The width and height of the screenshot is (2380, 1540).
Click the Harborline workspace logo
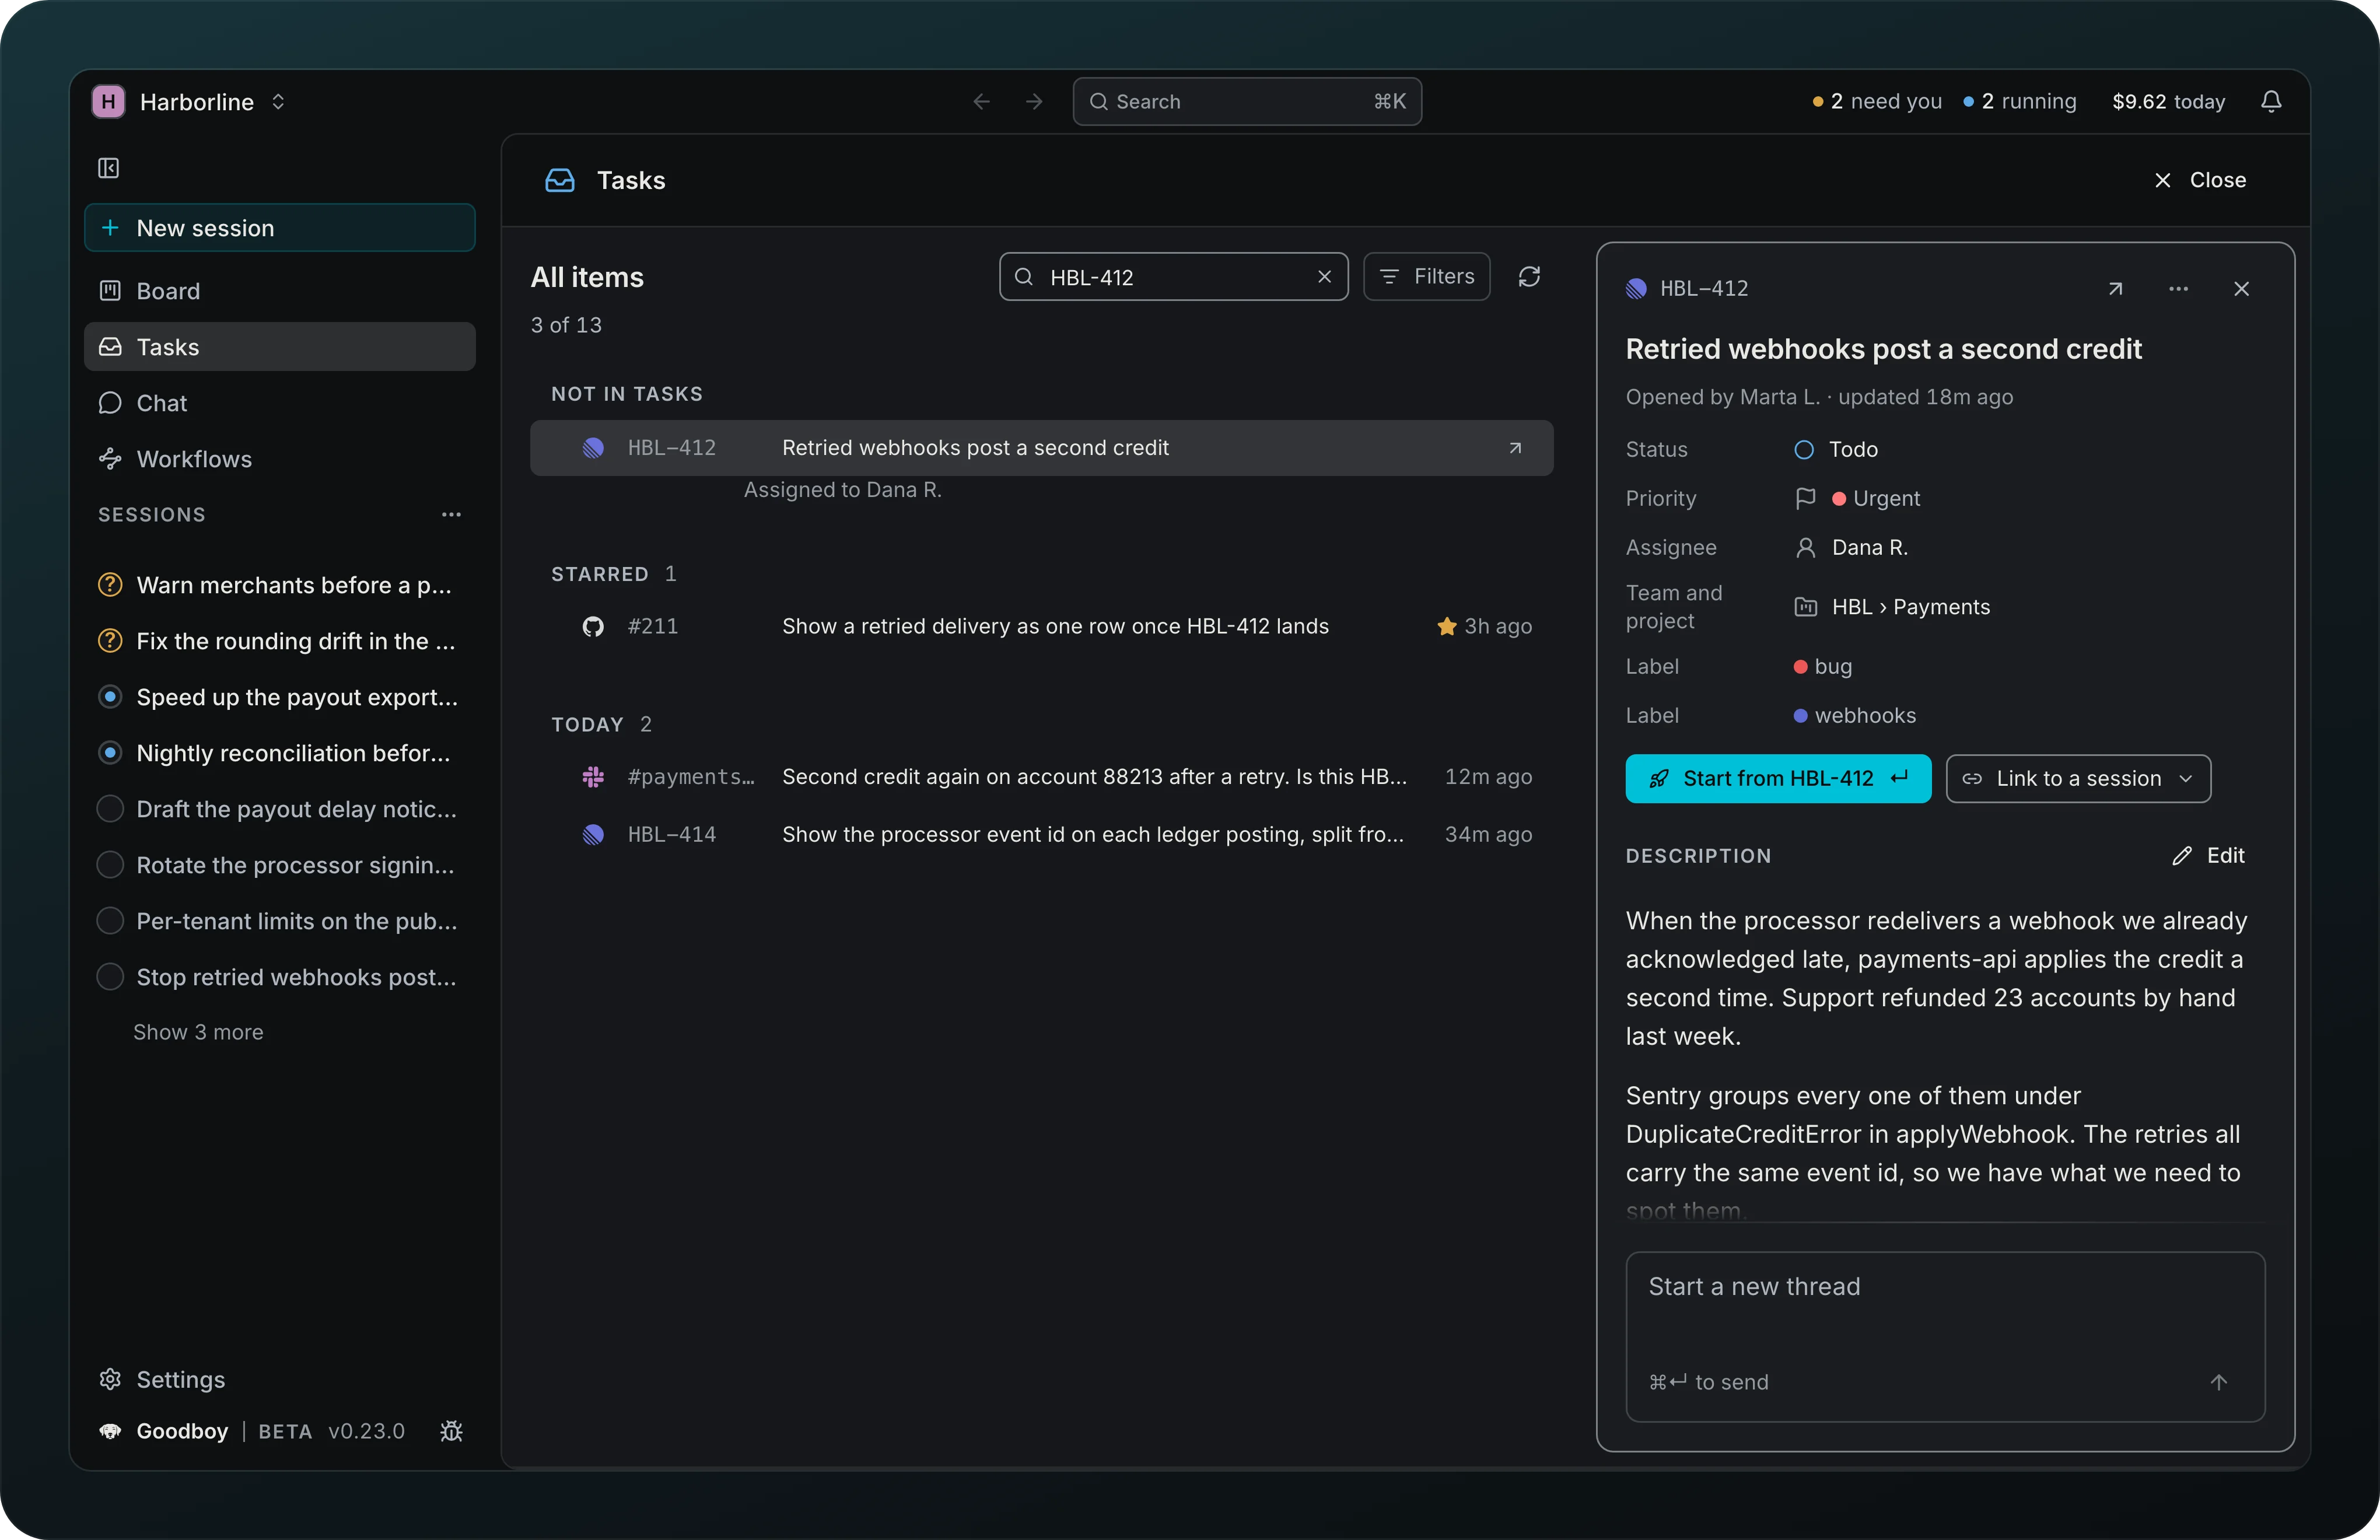[x=108, y=101]
